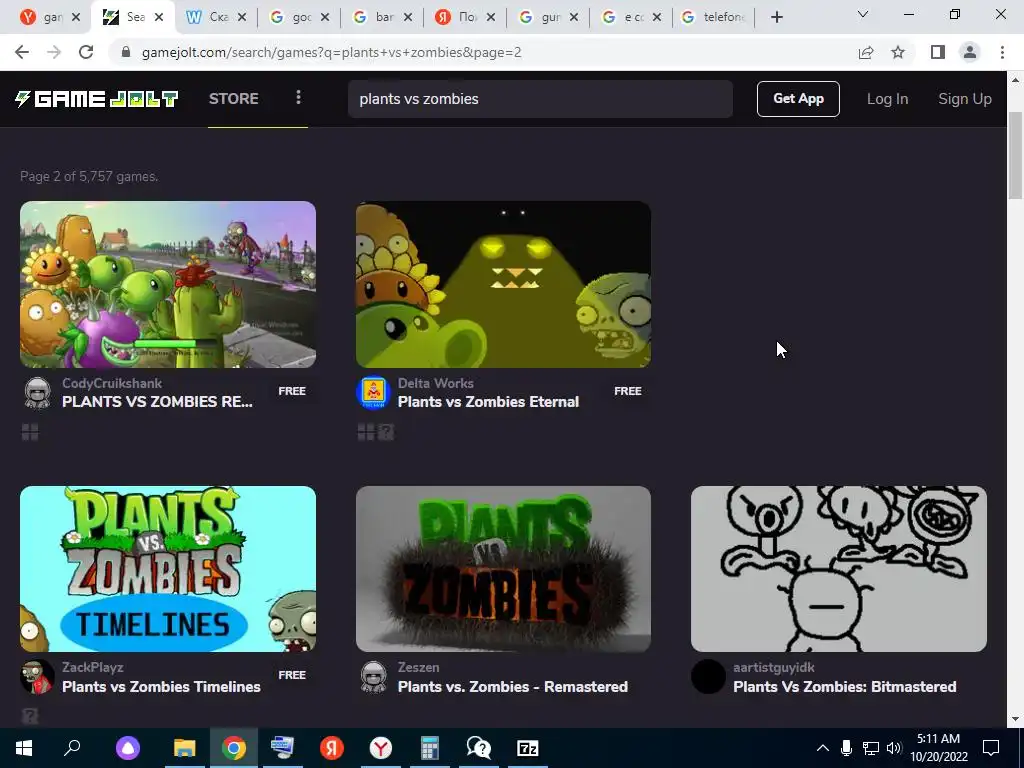Go back with the browser back arrow

click(22, 52)
